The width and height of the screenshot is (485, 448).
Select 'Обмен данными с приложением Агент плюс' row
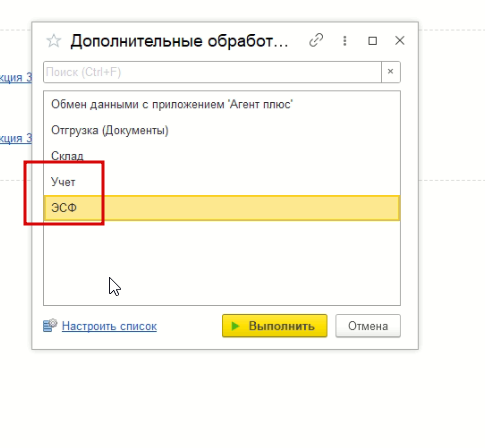222,104
